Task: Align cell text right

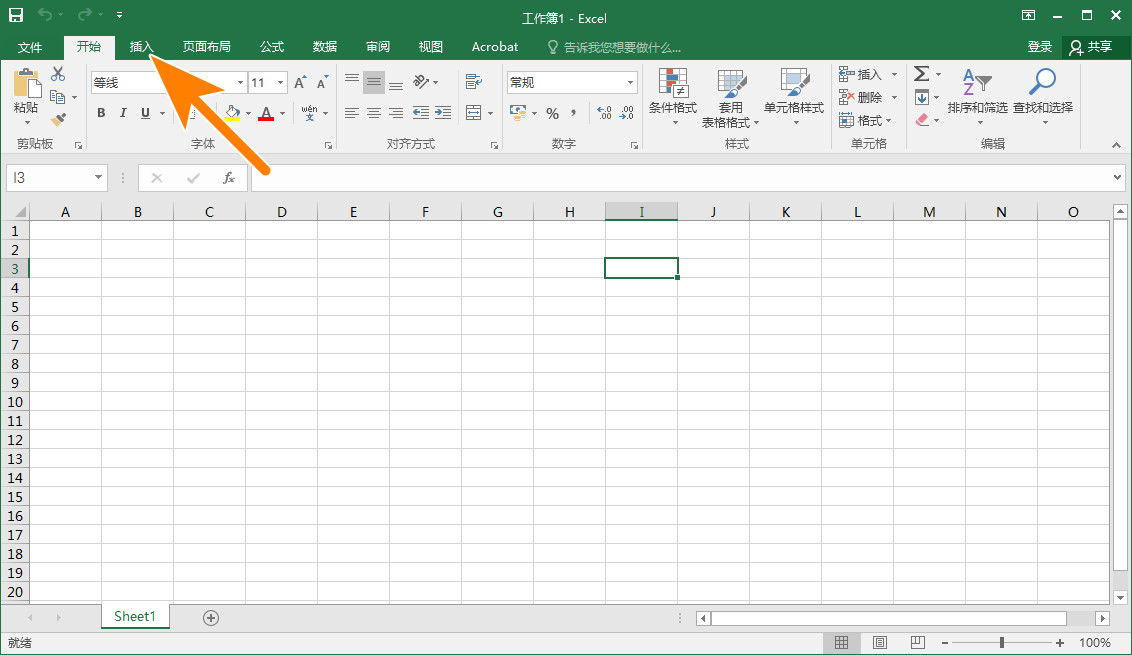Action: coord(396,113)
